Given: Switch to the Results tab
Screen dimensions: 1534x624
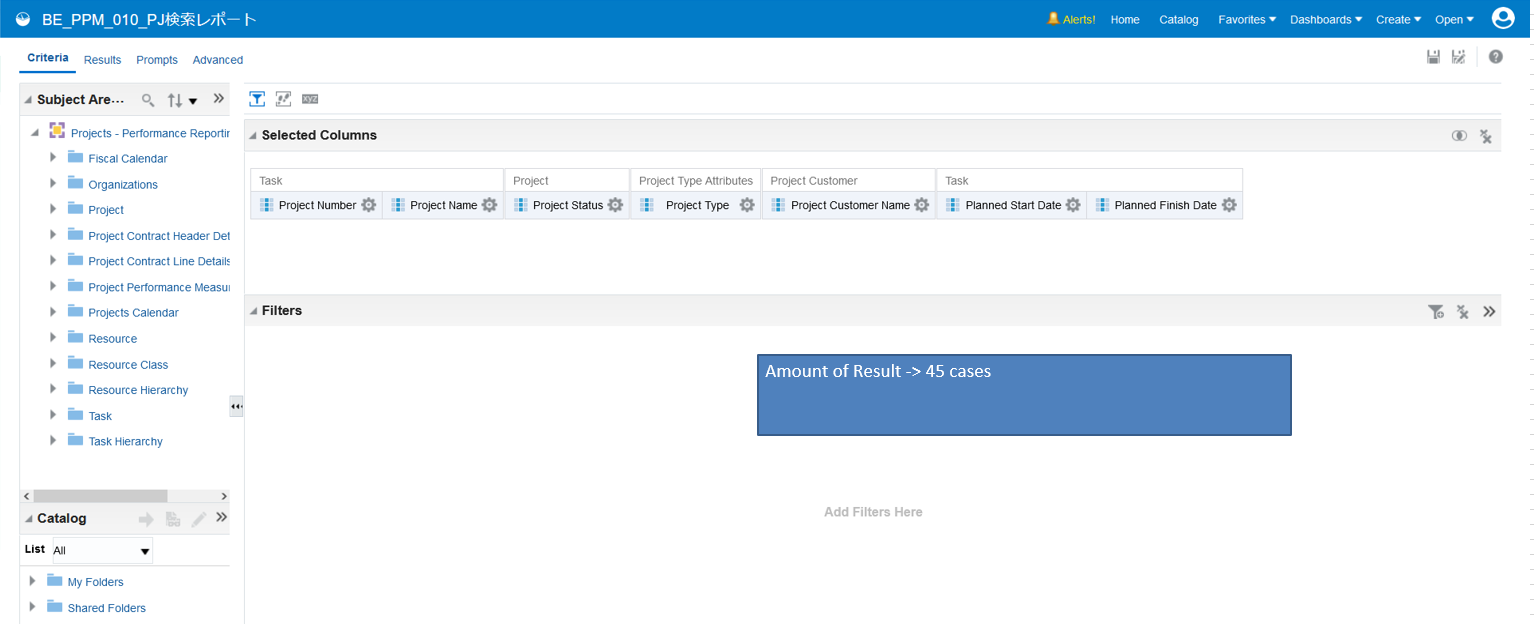Looking at the screenshot, I should (102, 59).
